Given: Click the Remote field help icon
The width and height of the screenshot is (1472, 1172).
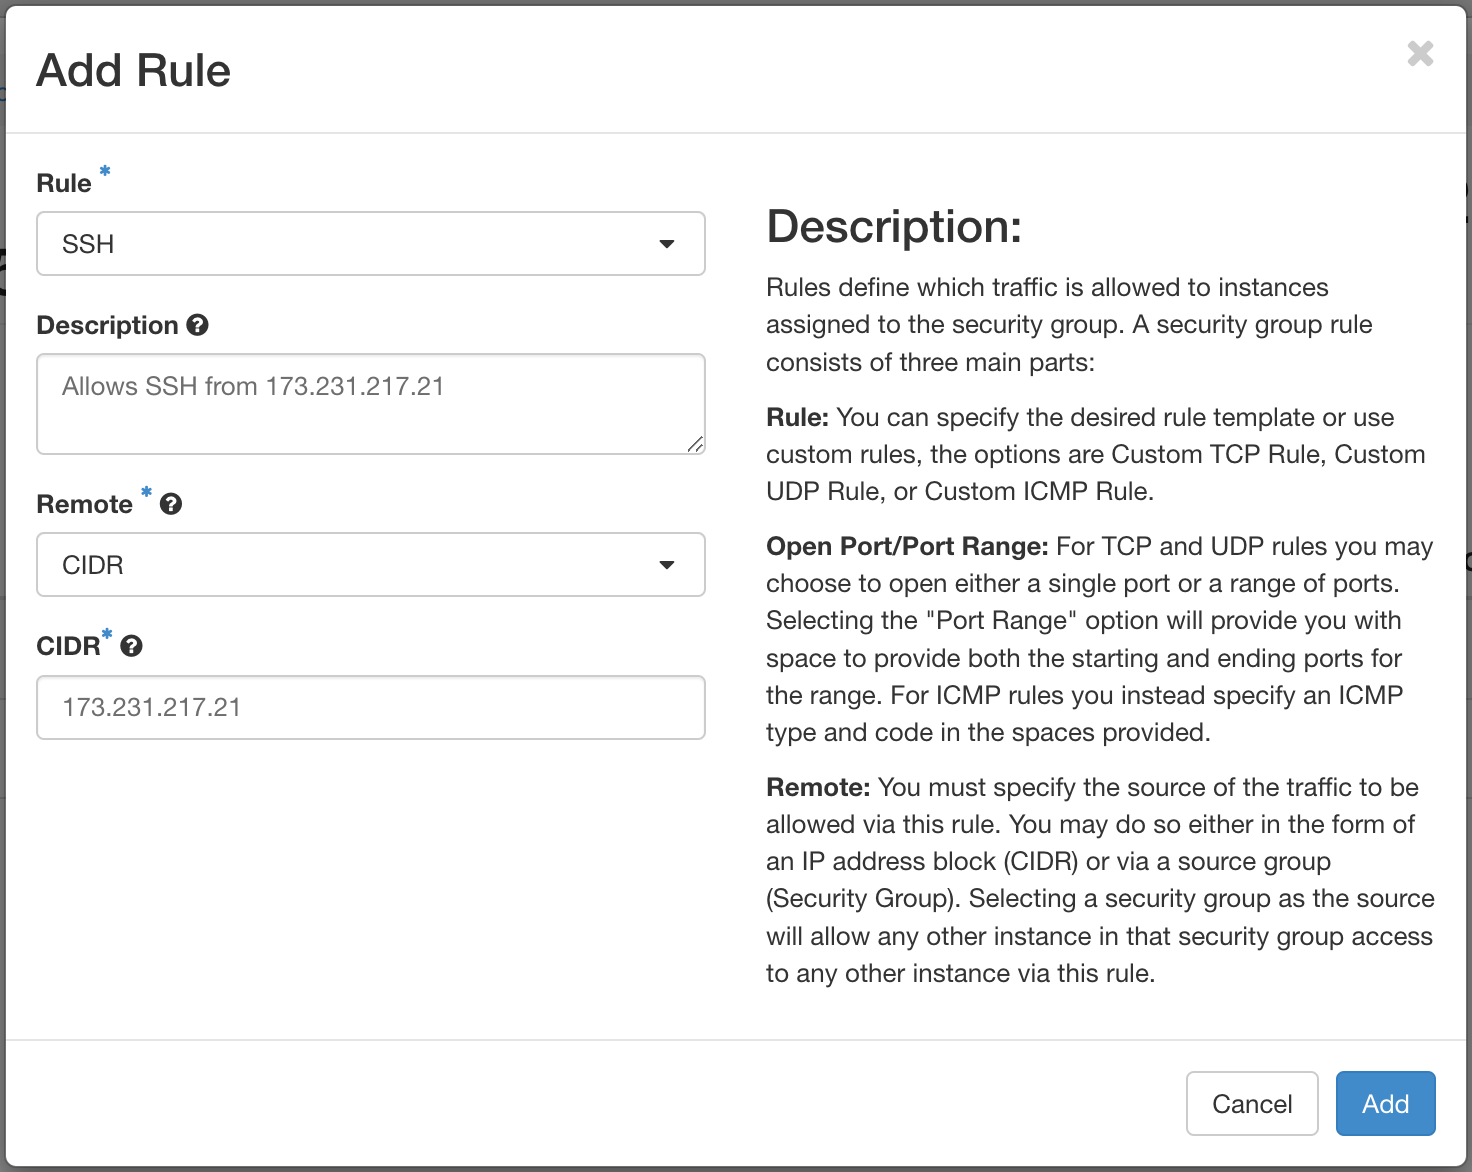Looking at the screenshot, I should click(172, 504).
